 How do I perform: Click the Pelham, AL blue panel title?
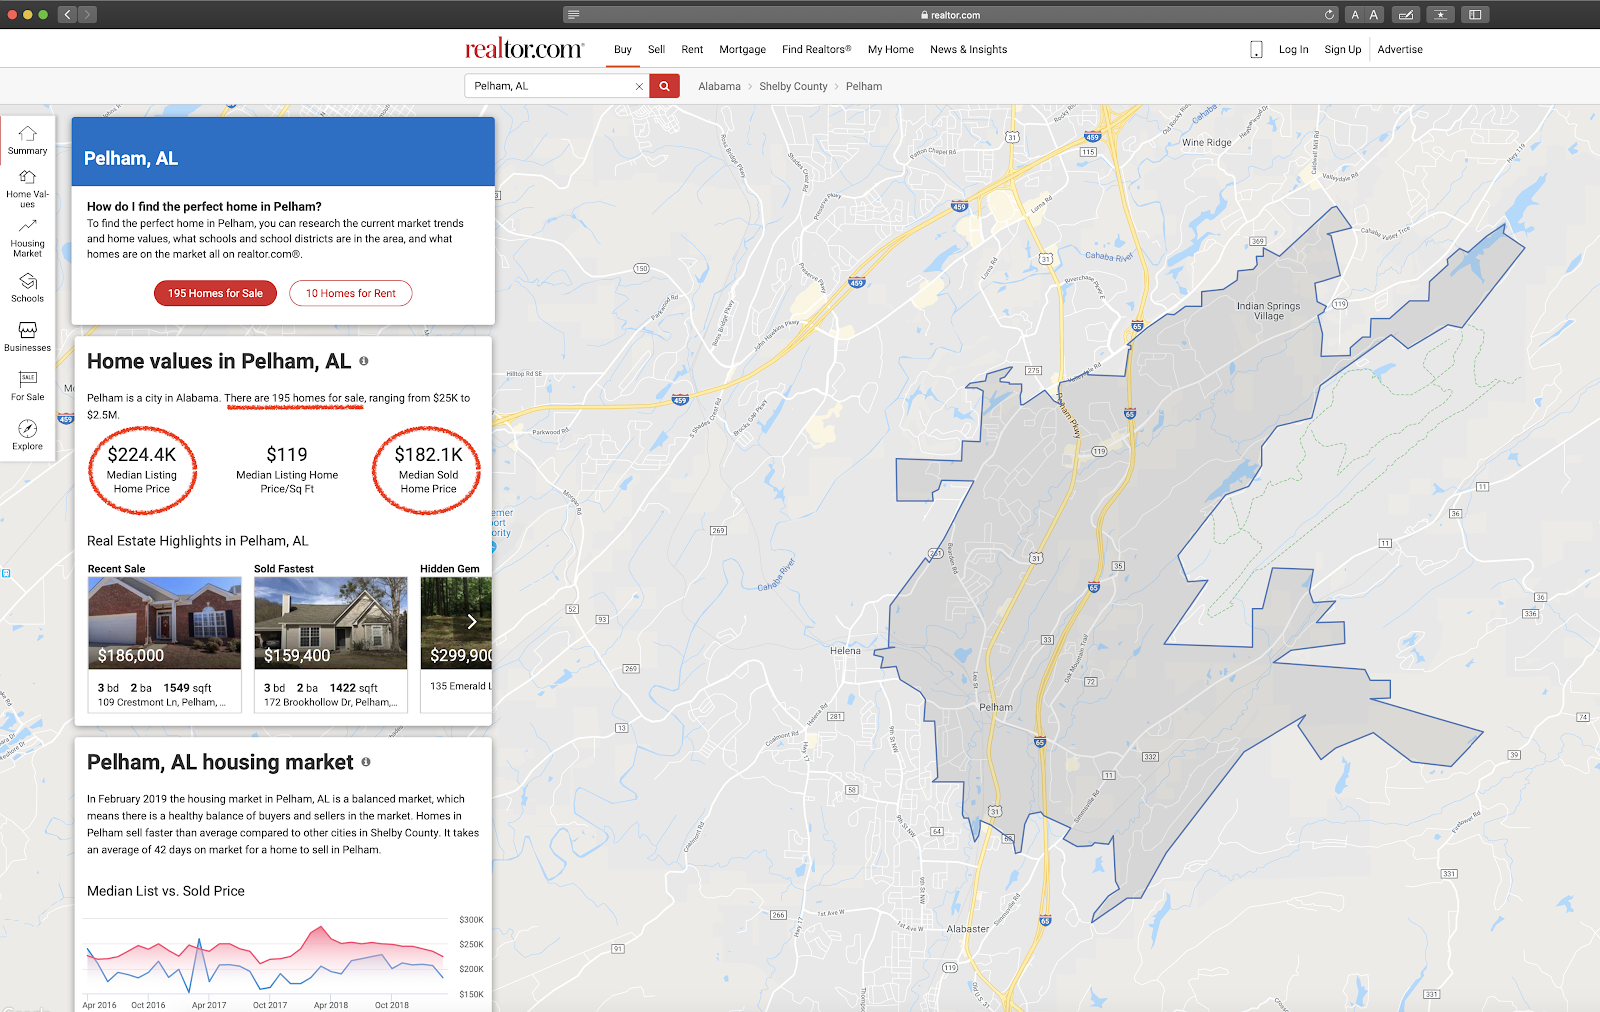coord(131,158)
